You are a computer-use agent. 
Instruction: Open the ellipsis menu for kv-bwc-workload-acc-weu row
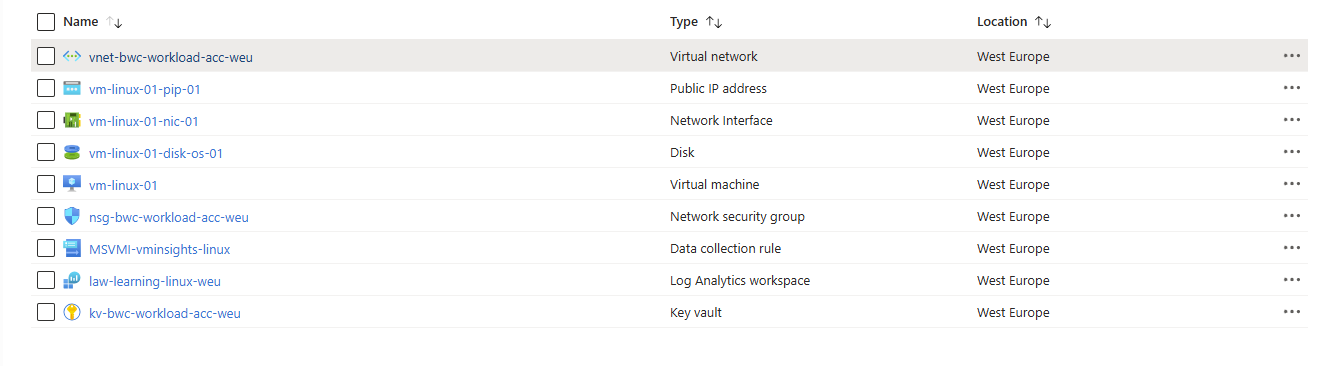click(1292, 312)
